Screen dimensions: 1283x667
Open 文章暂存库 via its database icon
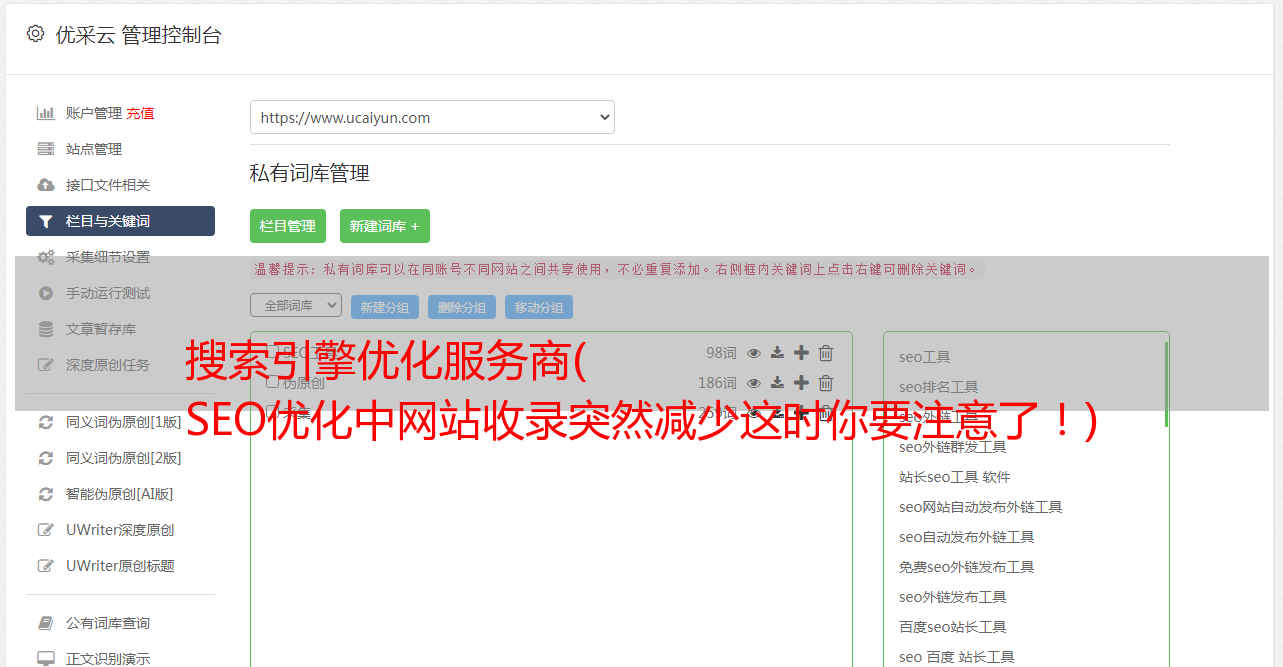pos(46,329)
